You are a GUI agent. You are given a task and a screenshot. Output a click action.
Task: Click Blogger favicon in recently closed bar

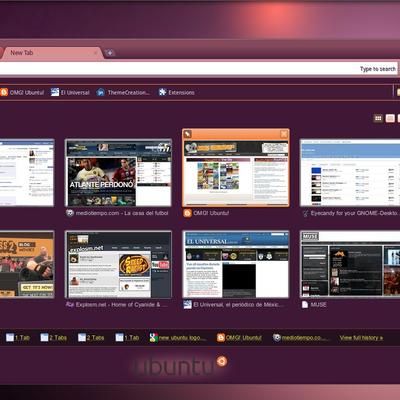(221, 338)
